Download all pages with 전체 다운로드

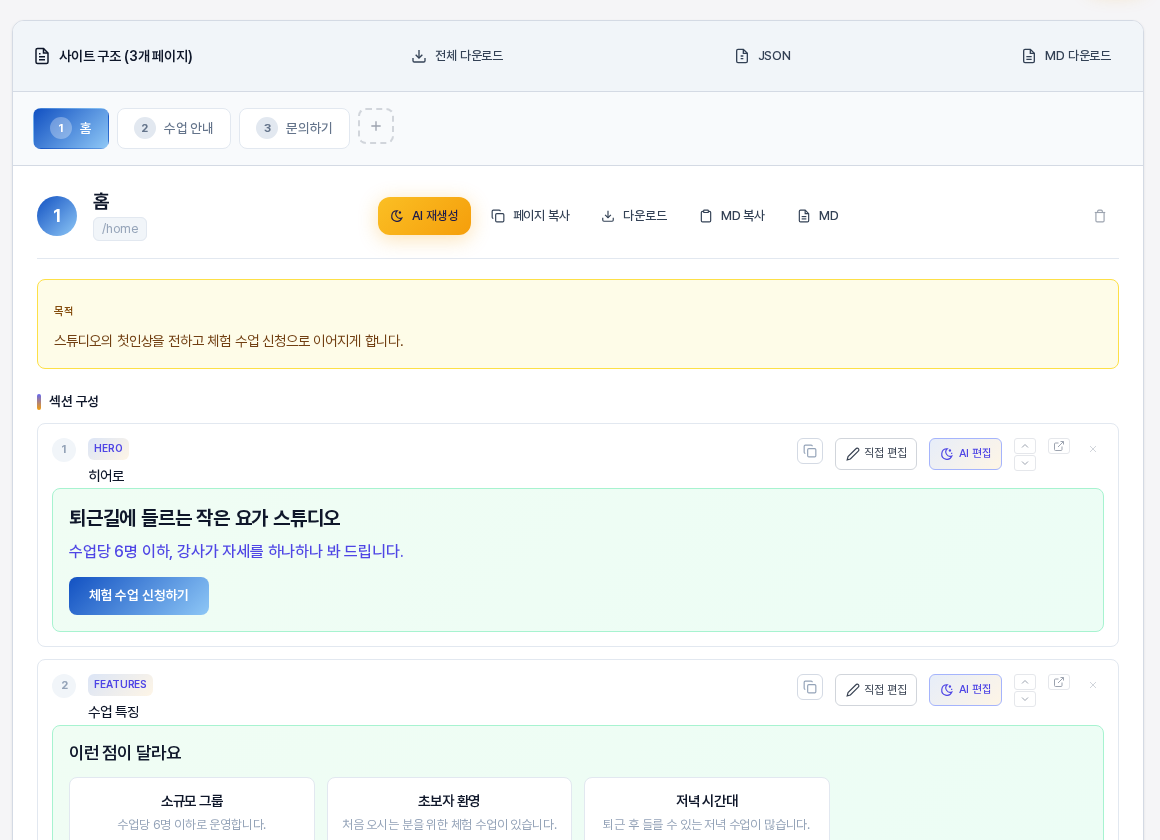pos(457,56)
